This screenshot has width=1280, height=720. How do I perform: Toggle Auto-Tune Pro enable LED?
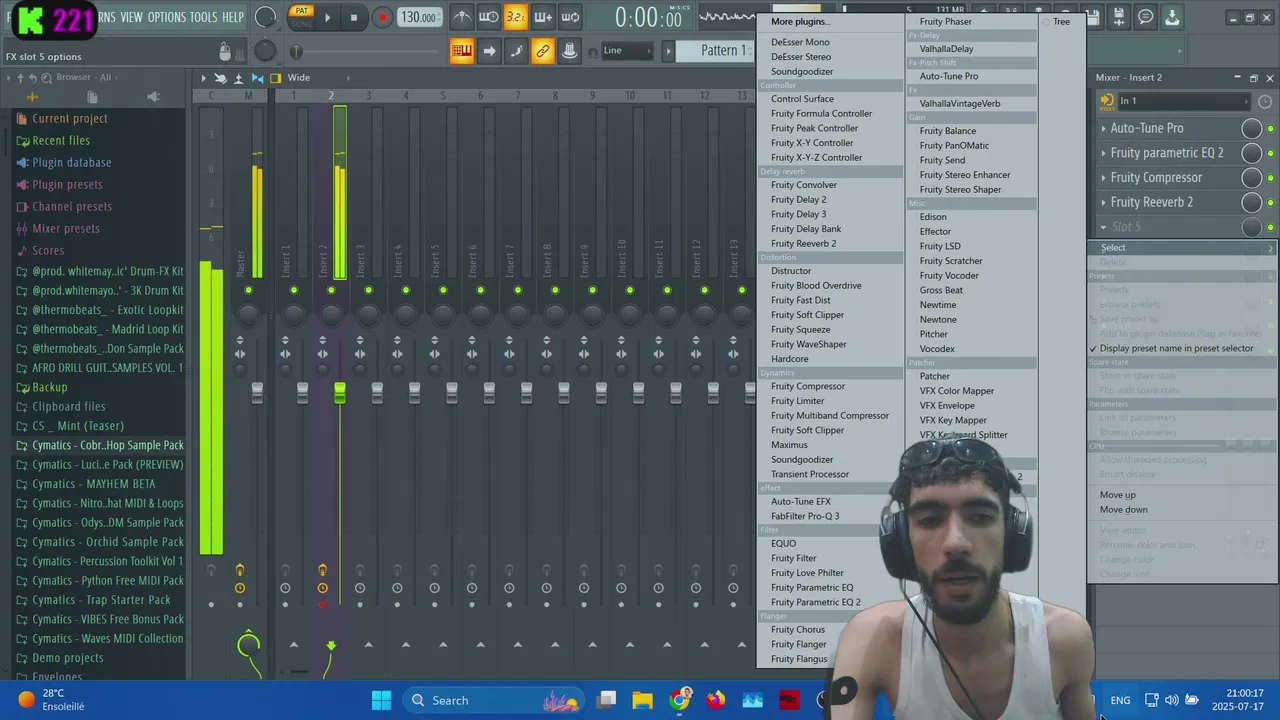tap(1270, 129)
